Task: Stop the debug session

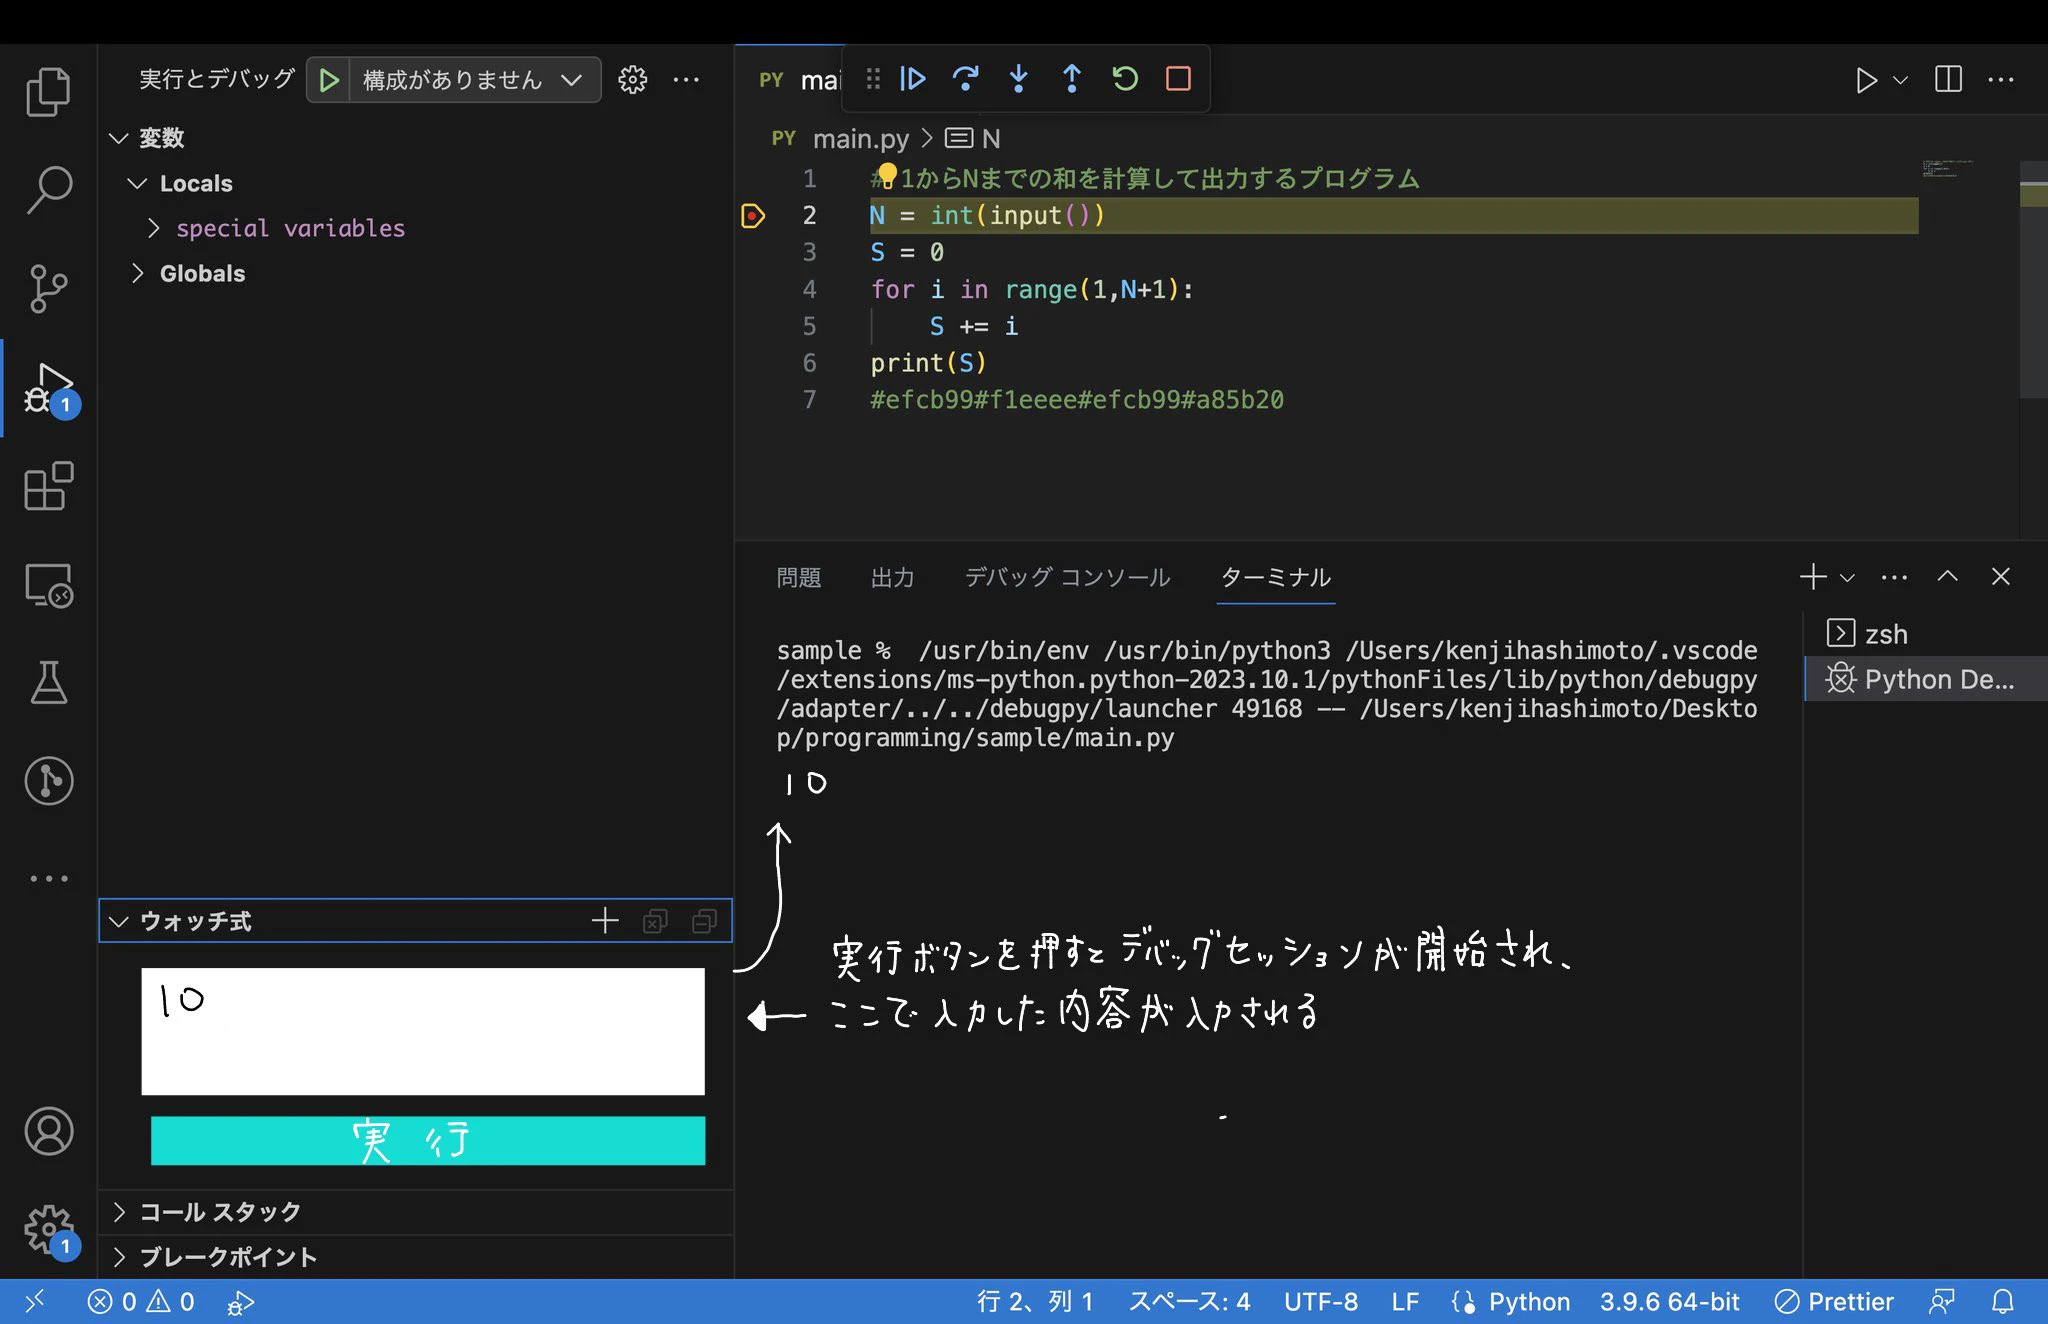Action: click(1178, 78)
